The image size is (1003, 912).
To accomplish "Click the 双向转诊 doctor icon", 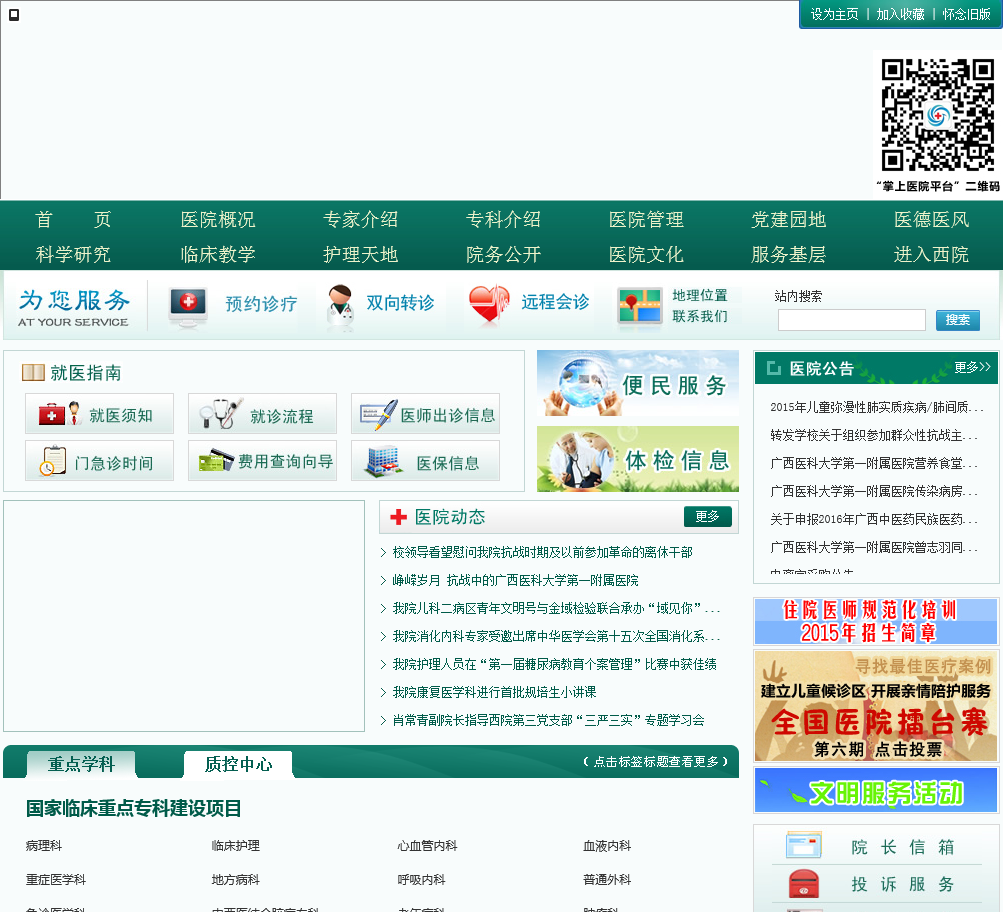I will click(x=340, y=307).
